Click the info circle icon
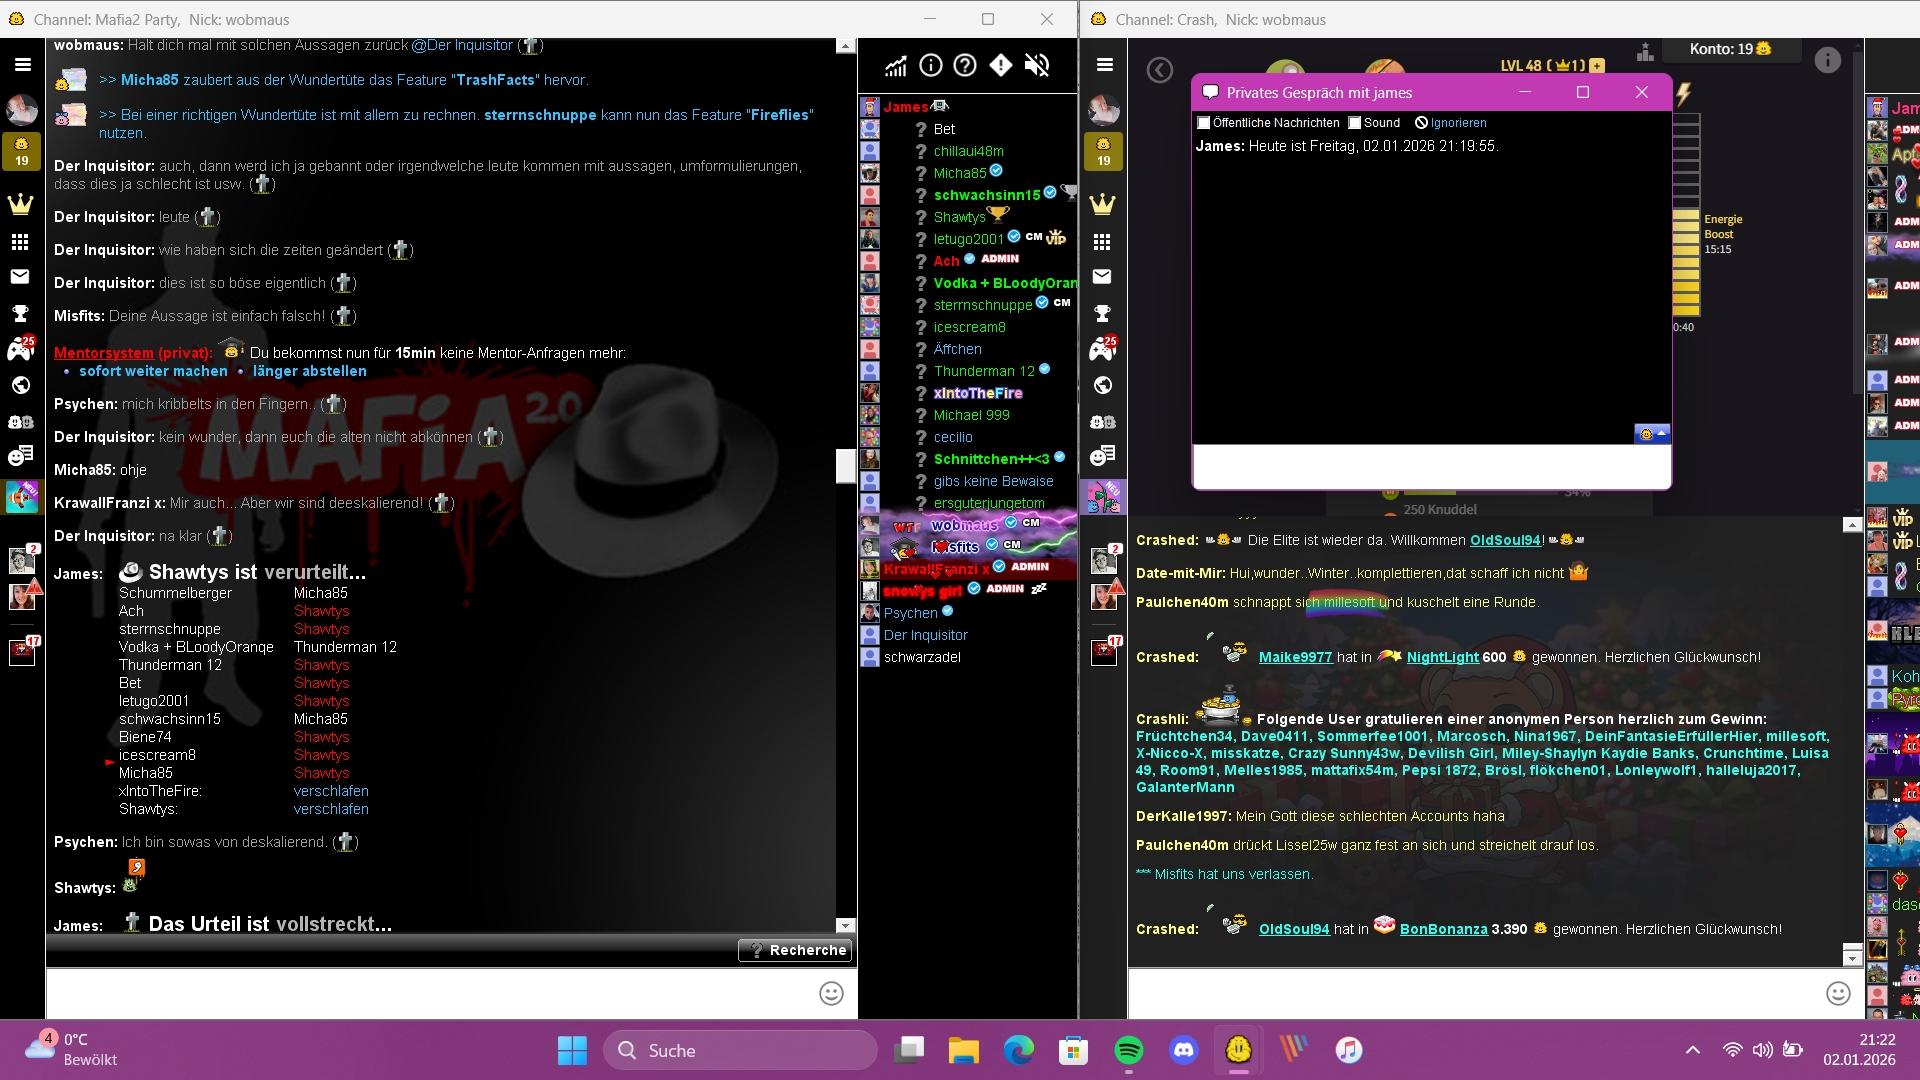The width and height of the screenshot is (1920, 1080). tap(931, 66)
